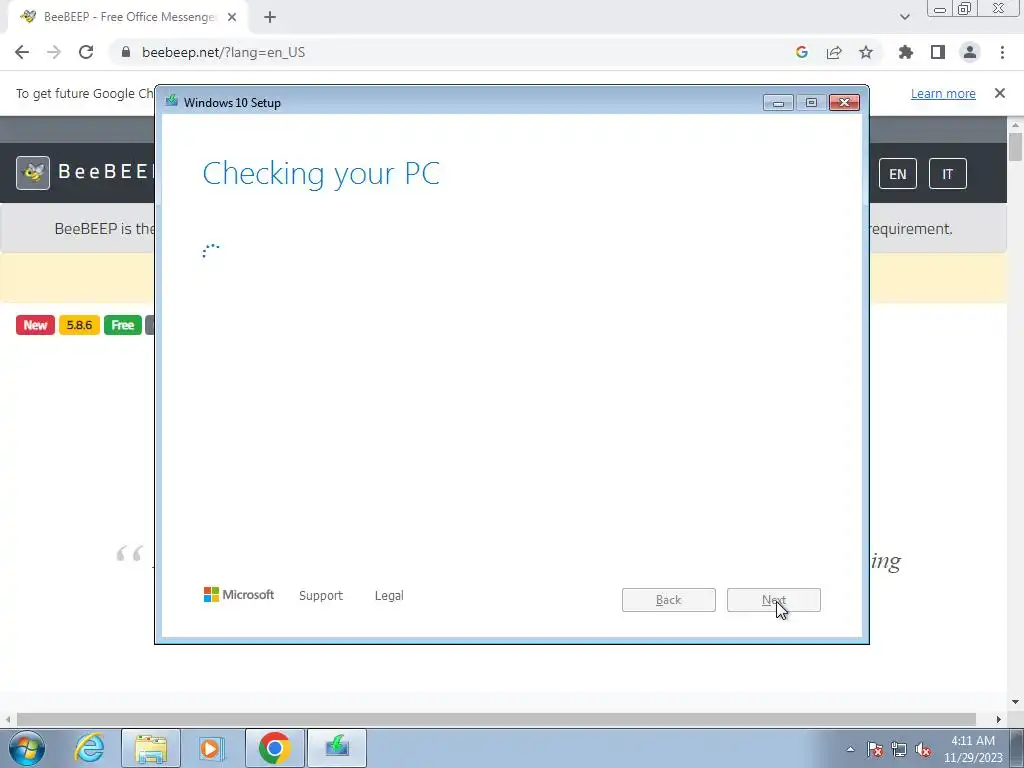Image resolution: width=1024 pixels, height=768 pixels.
Task: Reload the BeeBEEP page
Action: (86, 52)
